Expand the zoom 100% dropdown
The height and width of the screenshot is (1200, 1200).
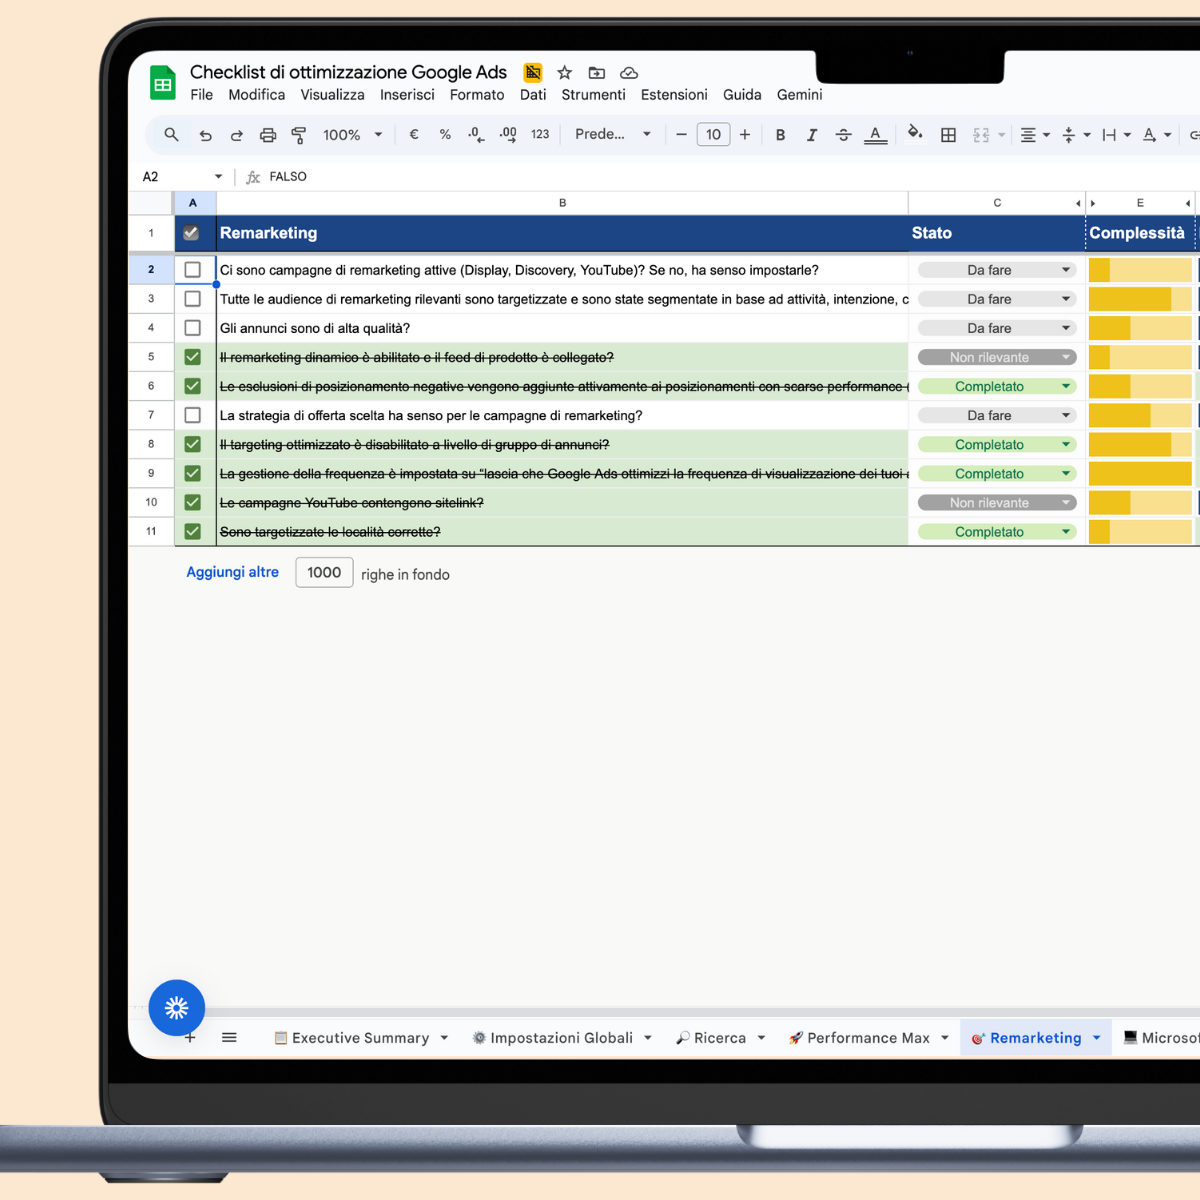click(x=352, y=135)
